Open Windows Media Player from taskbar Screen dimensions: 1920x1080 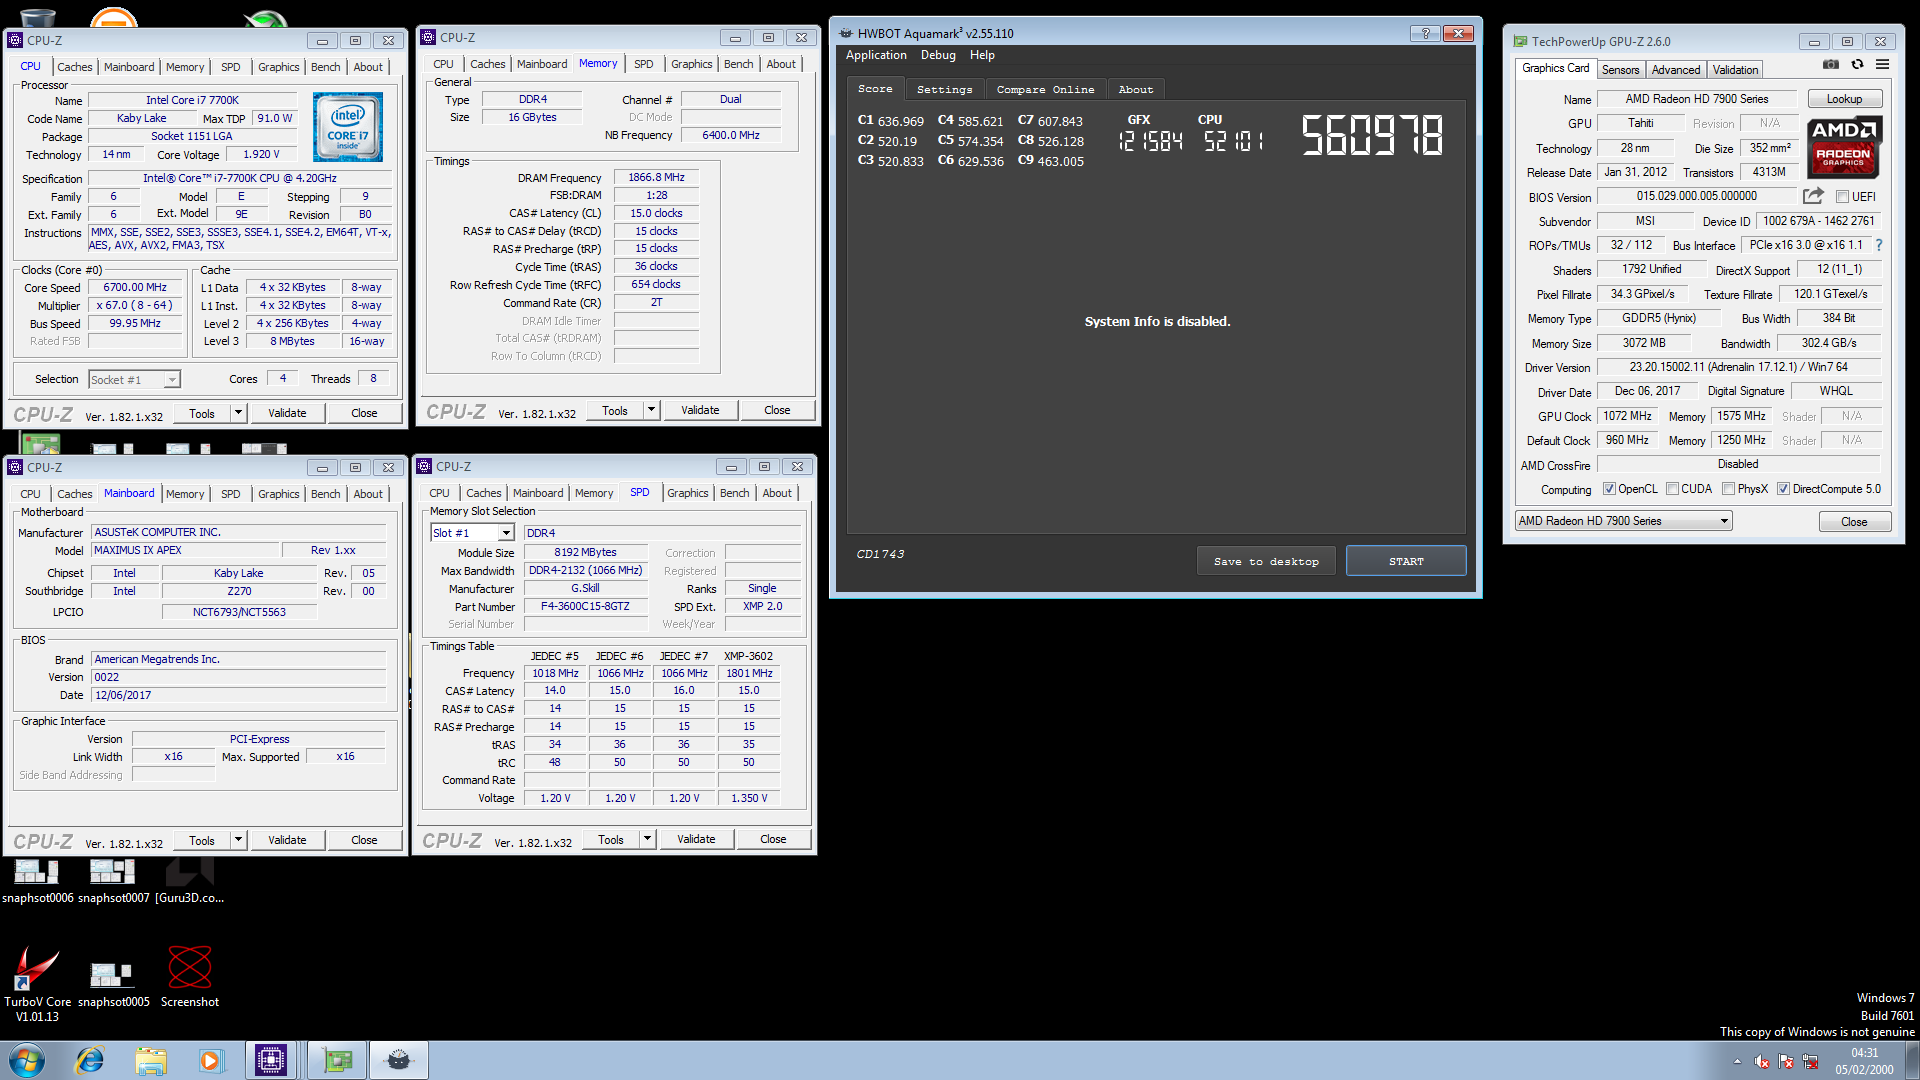(210, 1060)
